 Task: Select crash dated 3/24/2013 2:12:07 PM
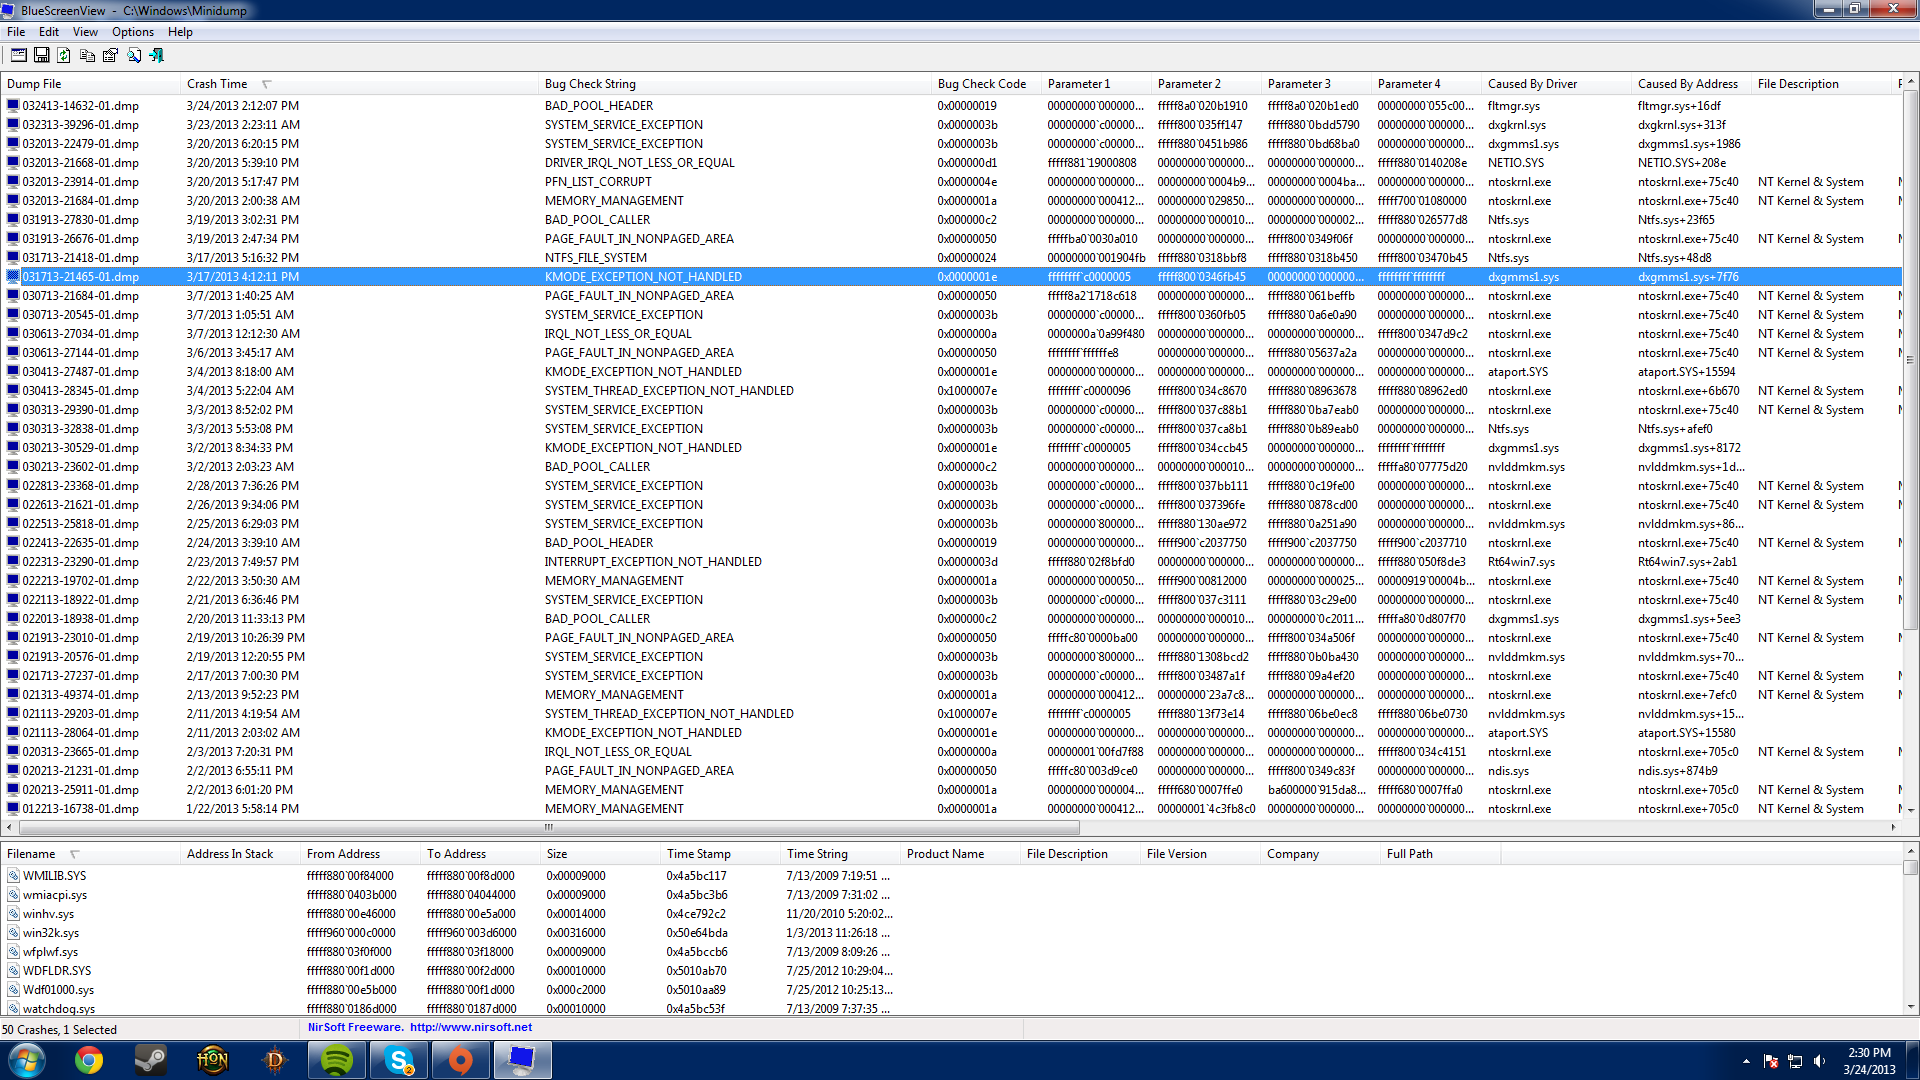click(x=952, y=106)
